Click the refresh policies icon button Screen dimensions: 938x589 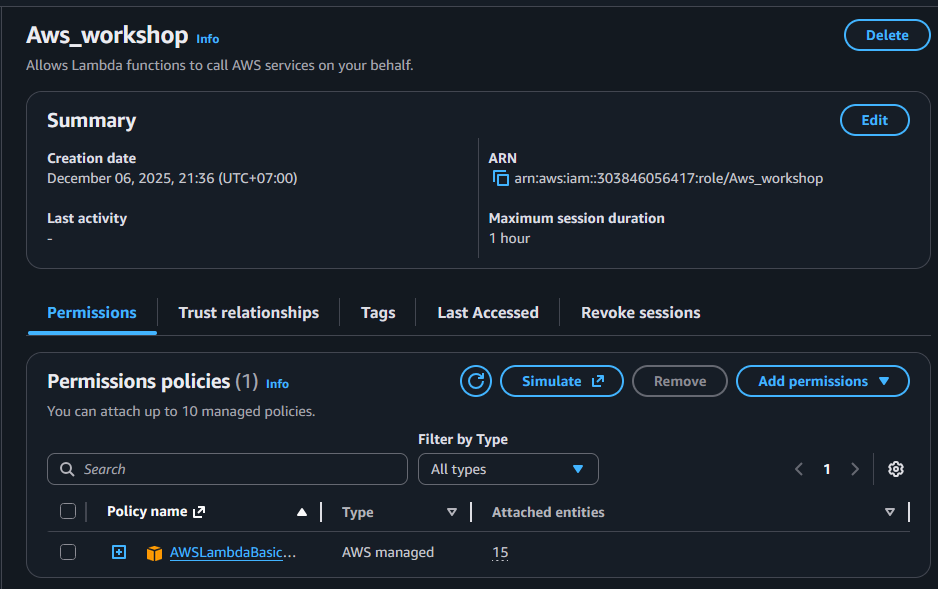[476, 381]
